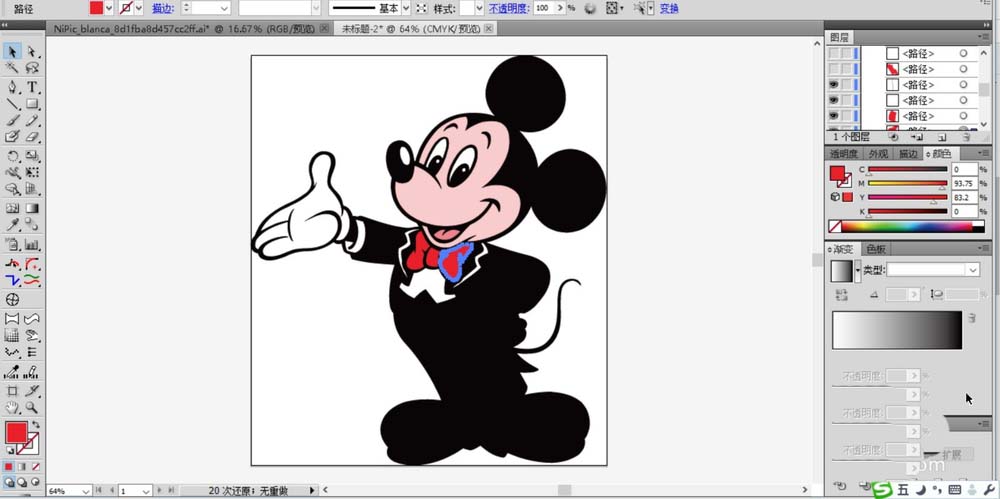Open the zoom level 64% dropdown

point(85,491)
